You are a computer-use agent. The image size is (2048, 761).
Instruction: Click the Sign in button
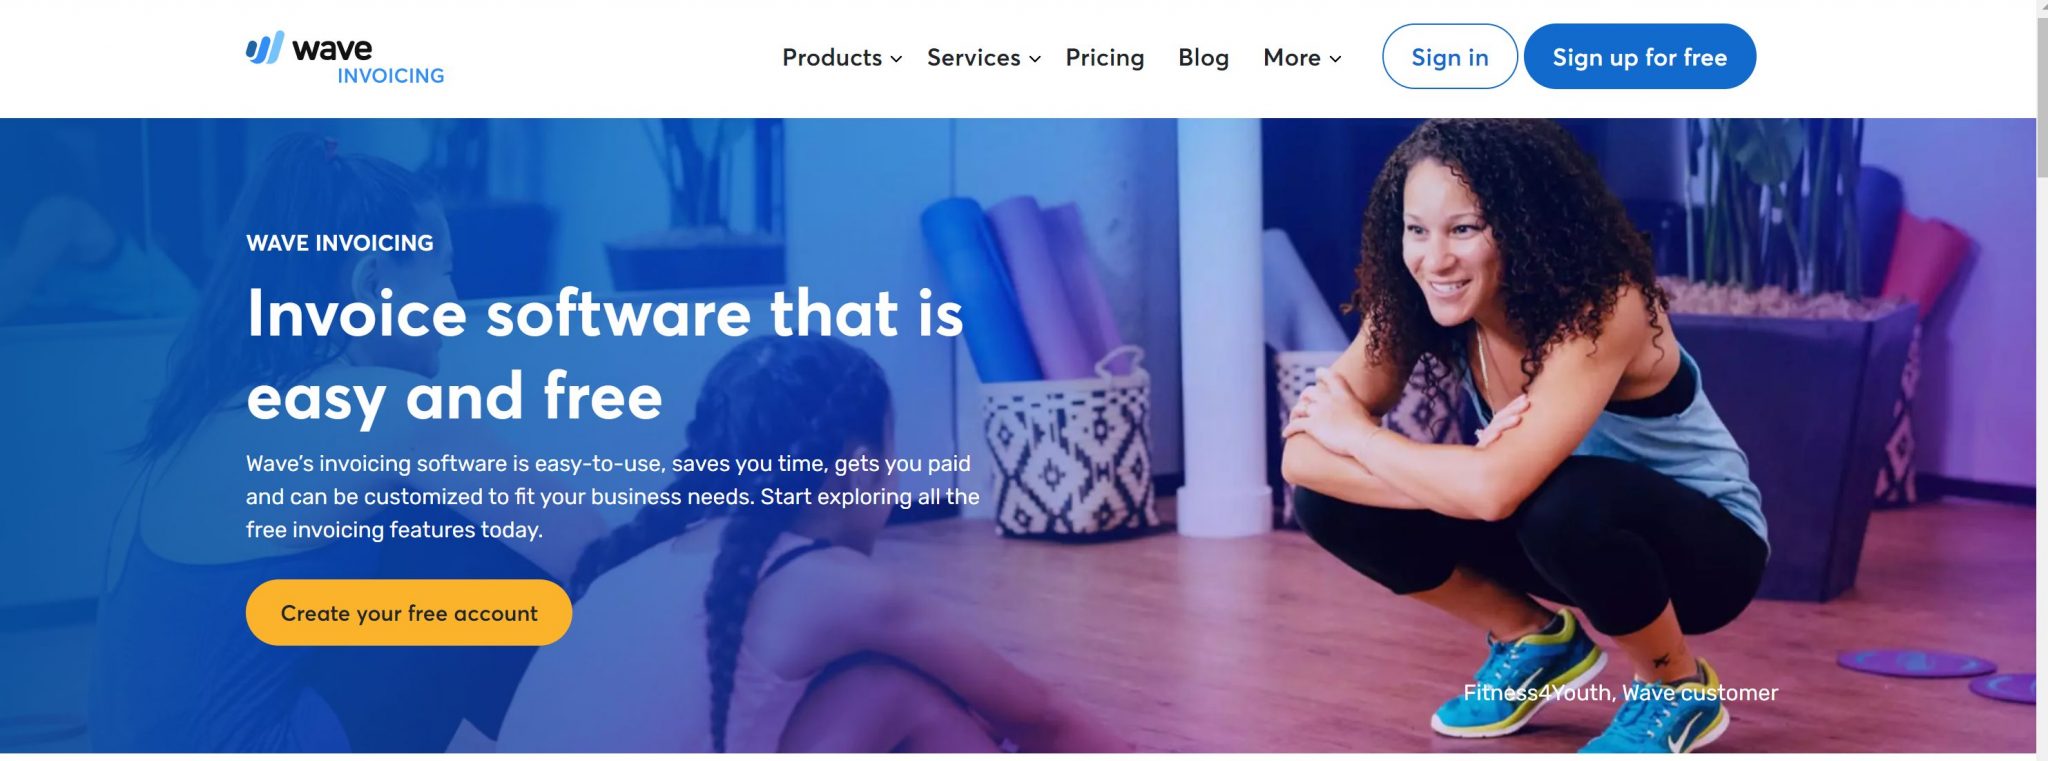tap(1450, 57)
